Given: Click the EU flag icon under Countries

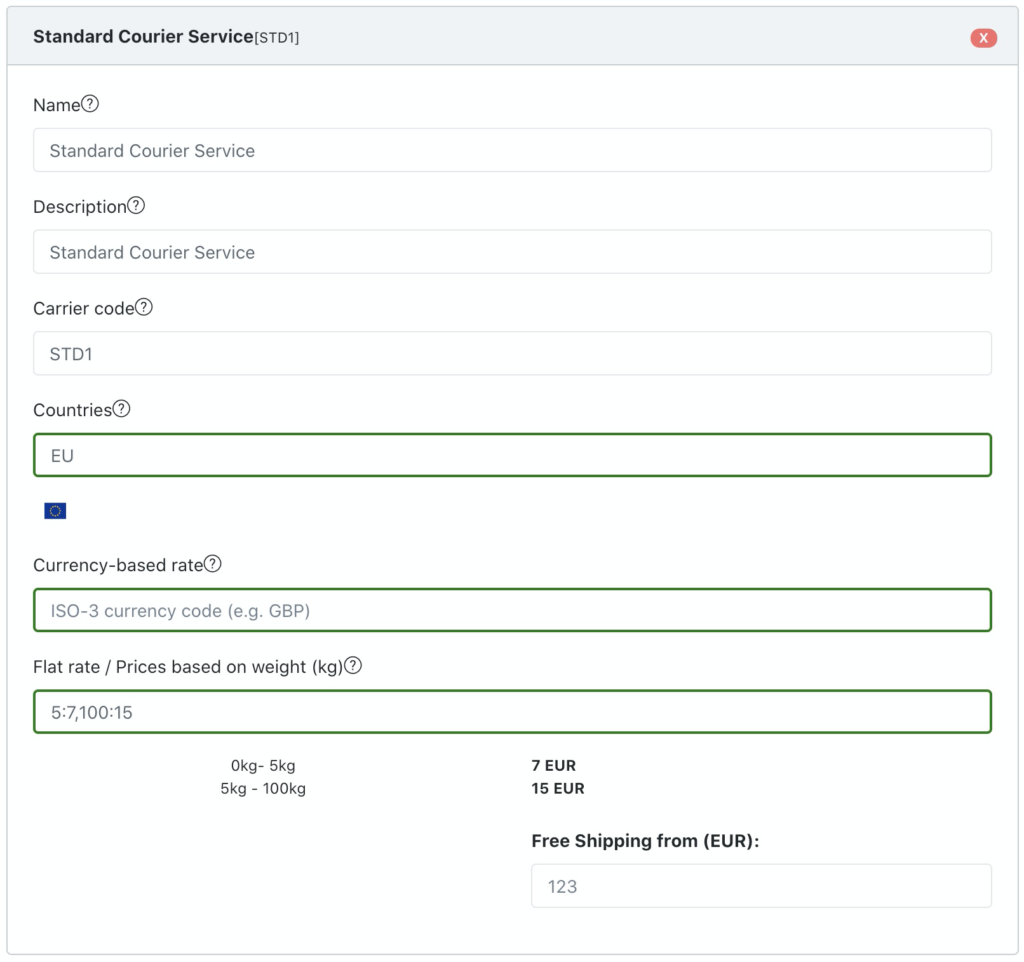Looking at the screenshot, I should 55,511.
